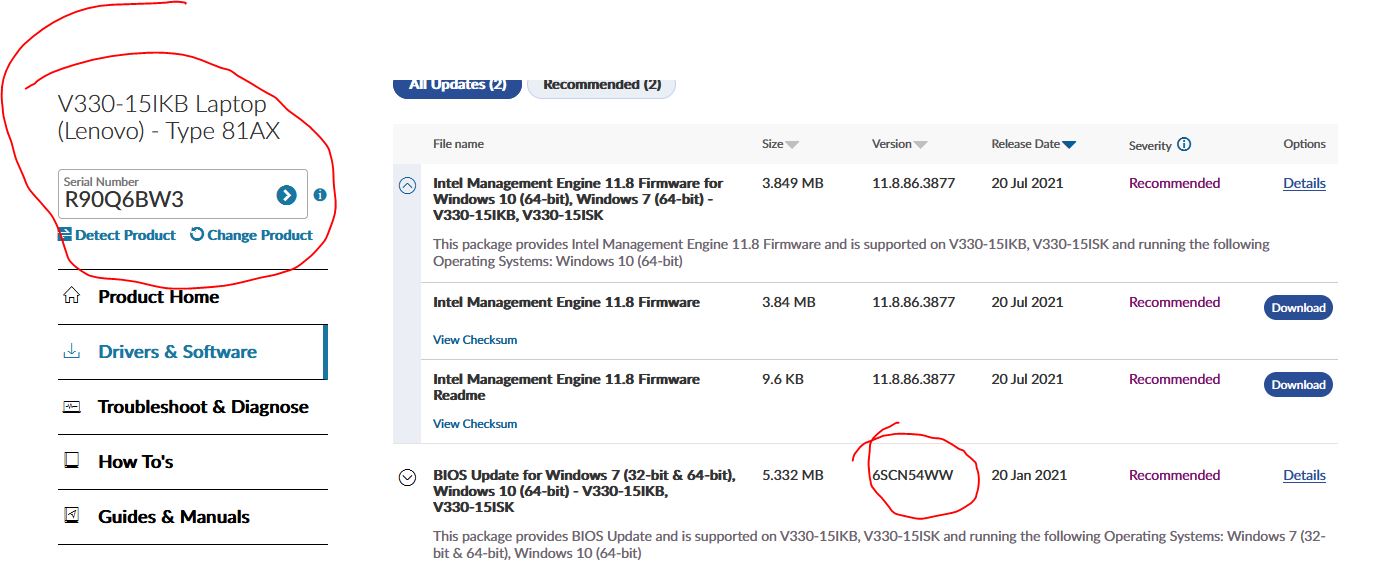
Task: Collapse Intel Management Engine firmware row
Action: point(408,185)
